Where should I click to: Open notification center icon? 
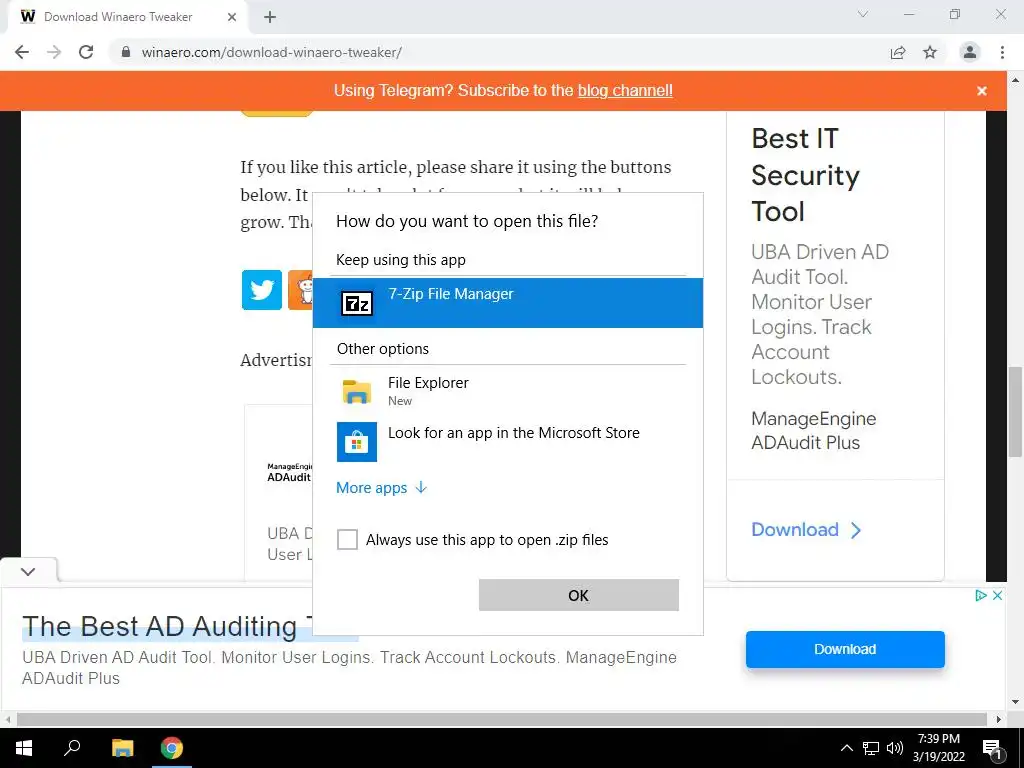click(992, 748)
